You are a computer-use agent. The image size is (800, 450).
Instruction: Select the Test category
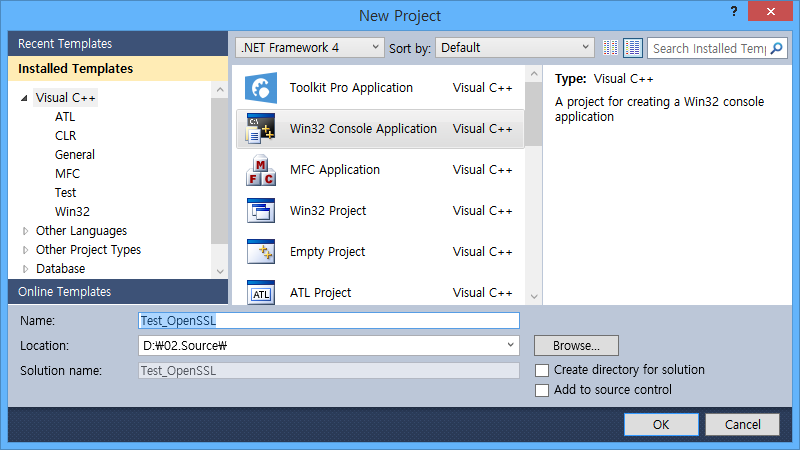(65, 193)
